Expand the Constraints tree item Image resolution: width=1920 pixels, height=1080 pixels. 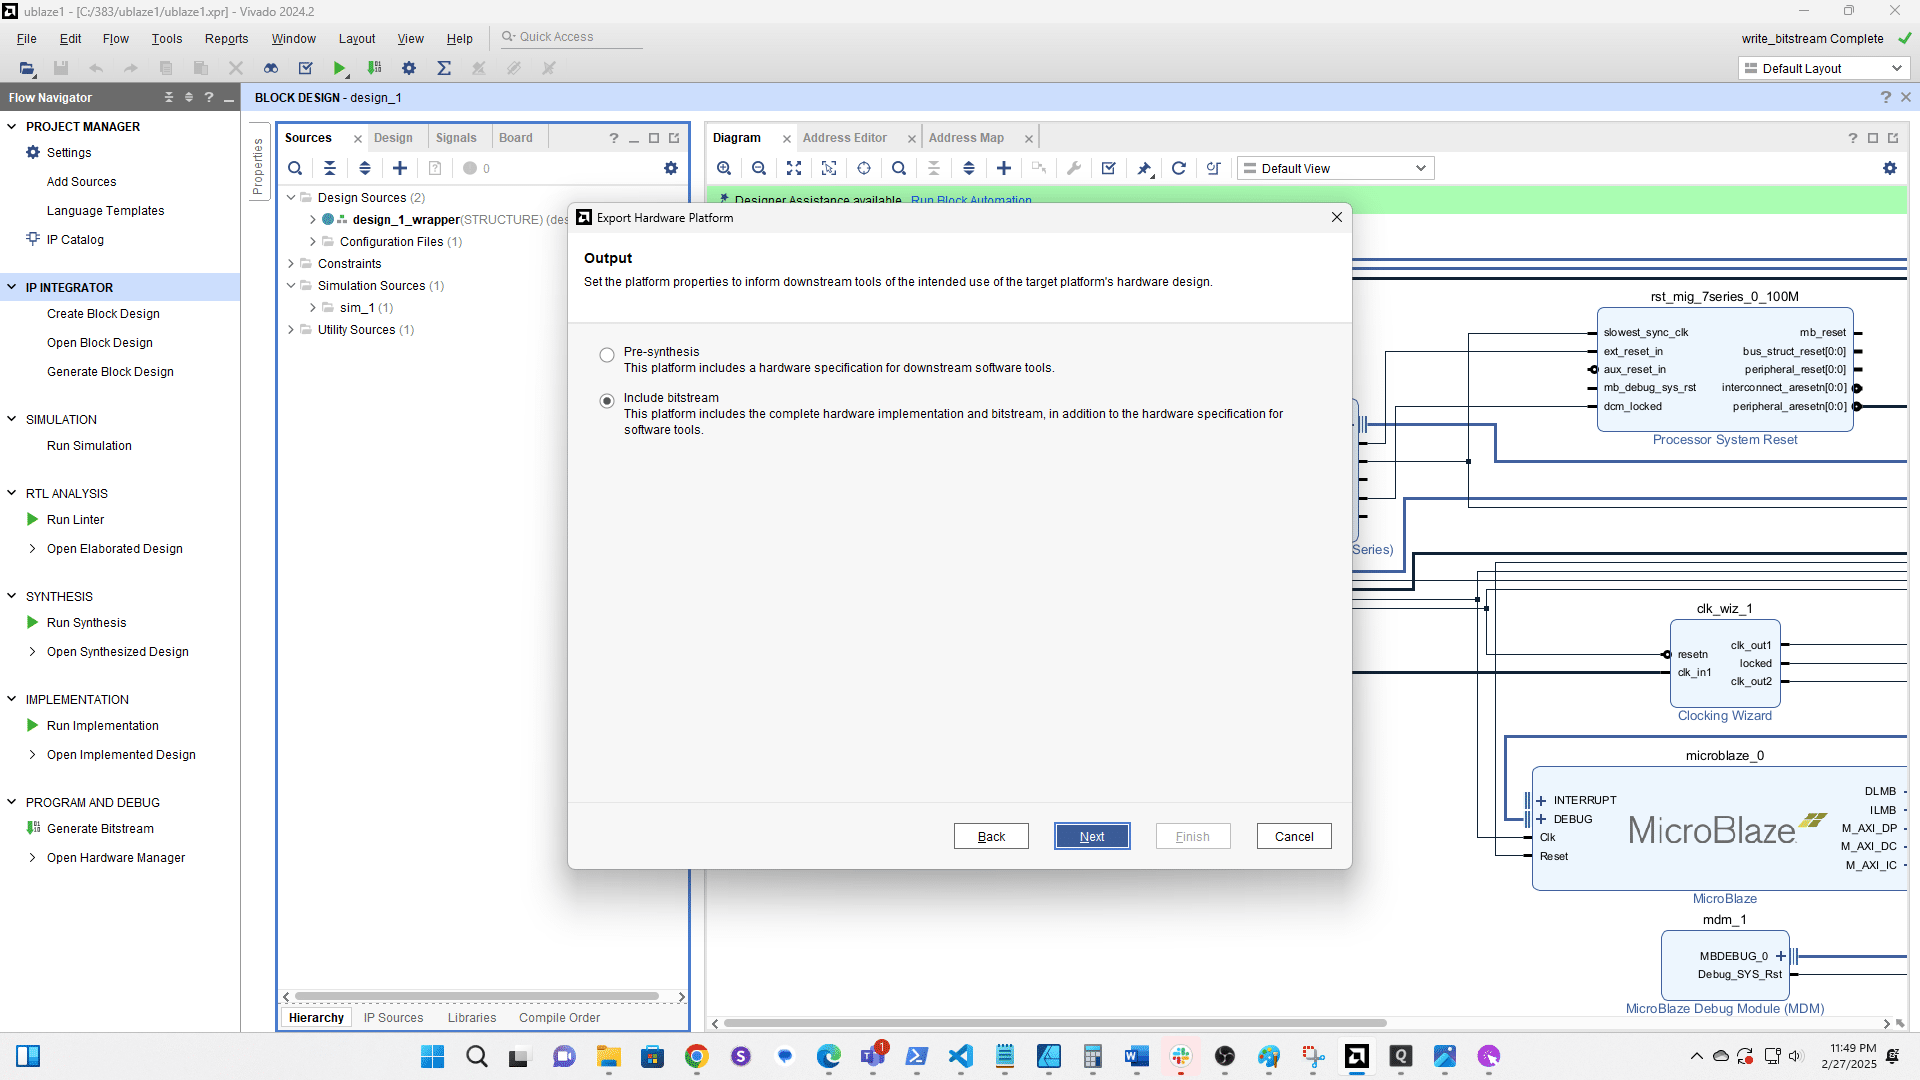tap(290, 263)
